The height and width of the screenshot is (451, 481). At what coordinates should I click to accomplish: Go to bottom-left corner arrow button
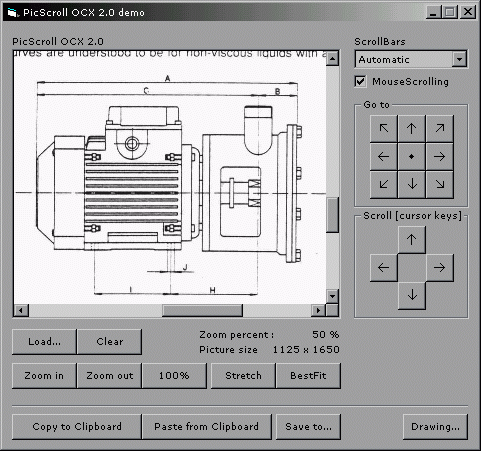[x=384, y=184]
